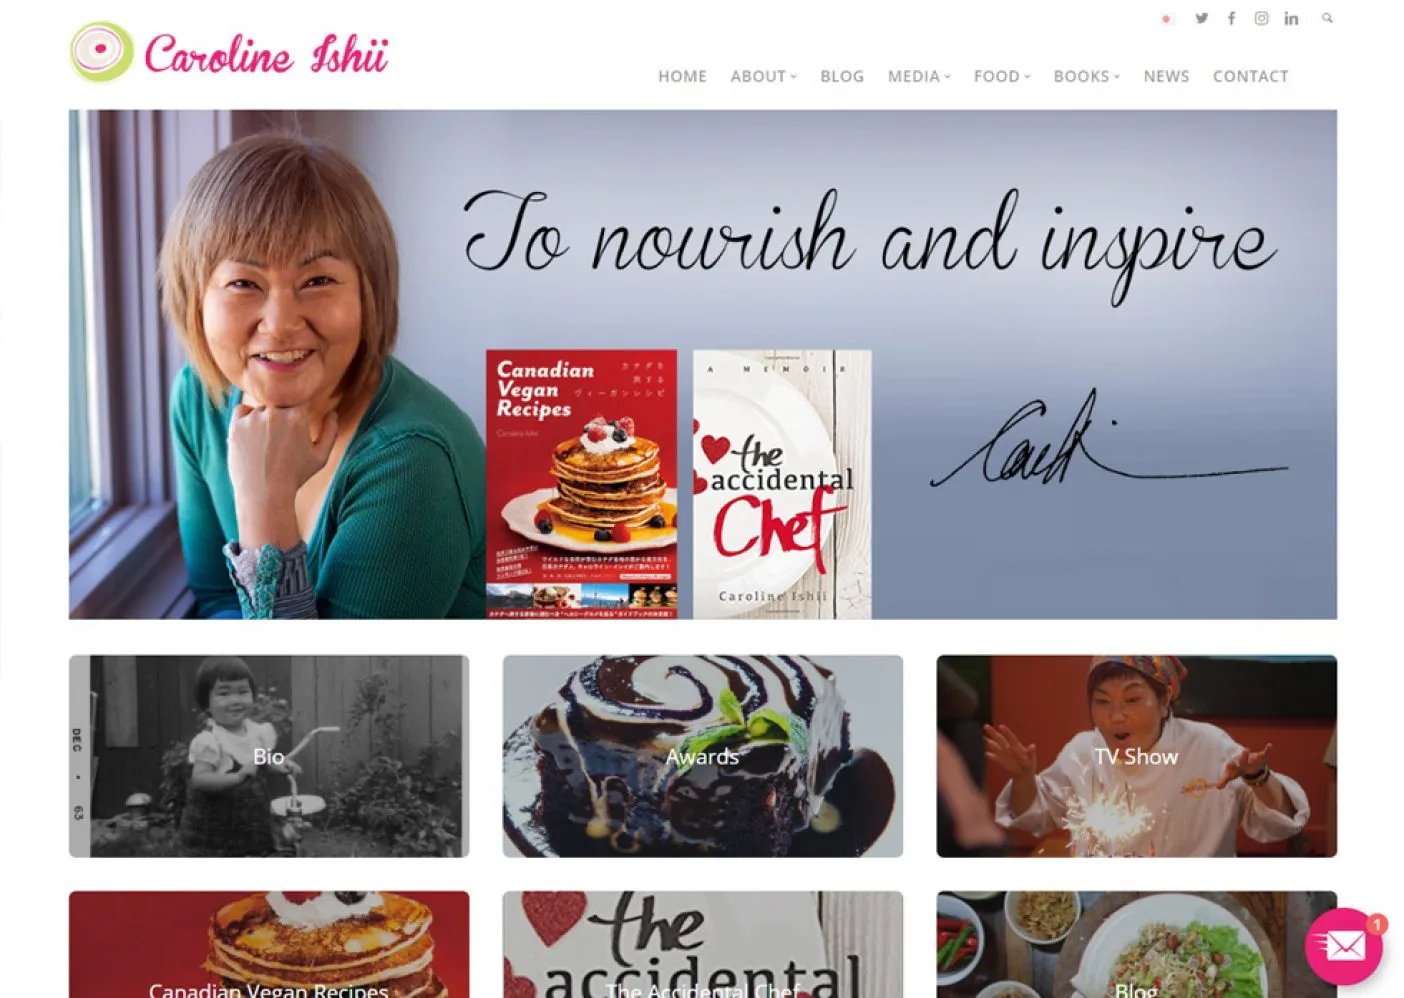Open the Twitter profile icon
Image resolution: width=1404 pixels, height=998 pixels.
pyautogui.click(x=1201, y=18)
